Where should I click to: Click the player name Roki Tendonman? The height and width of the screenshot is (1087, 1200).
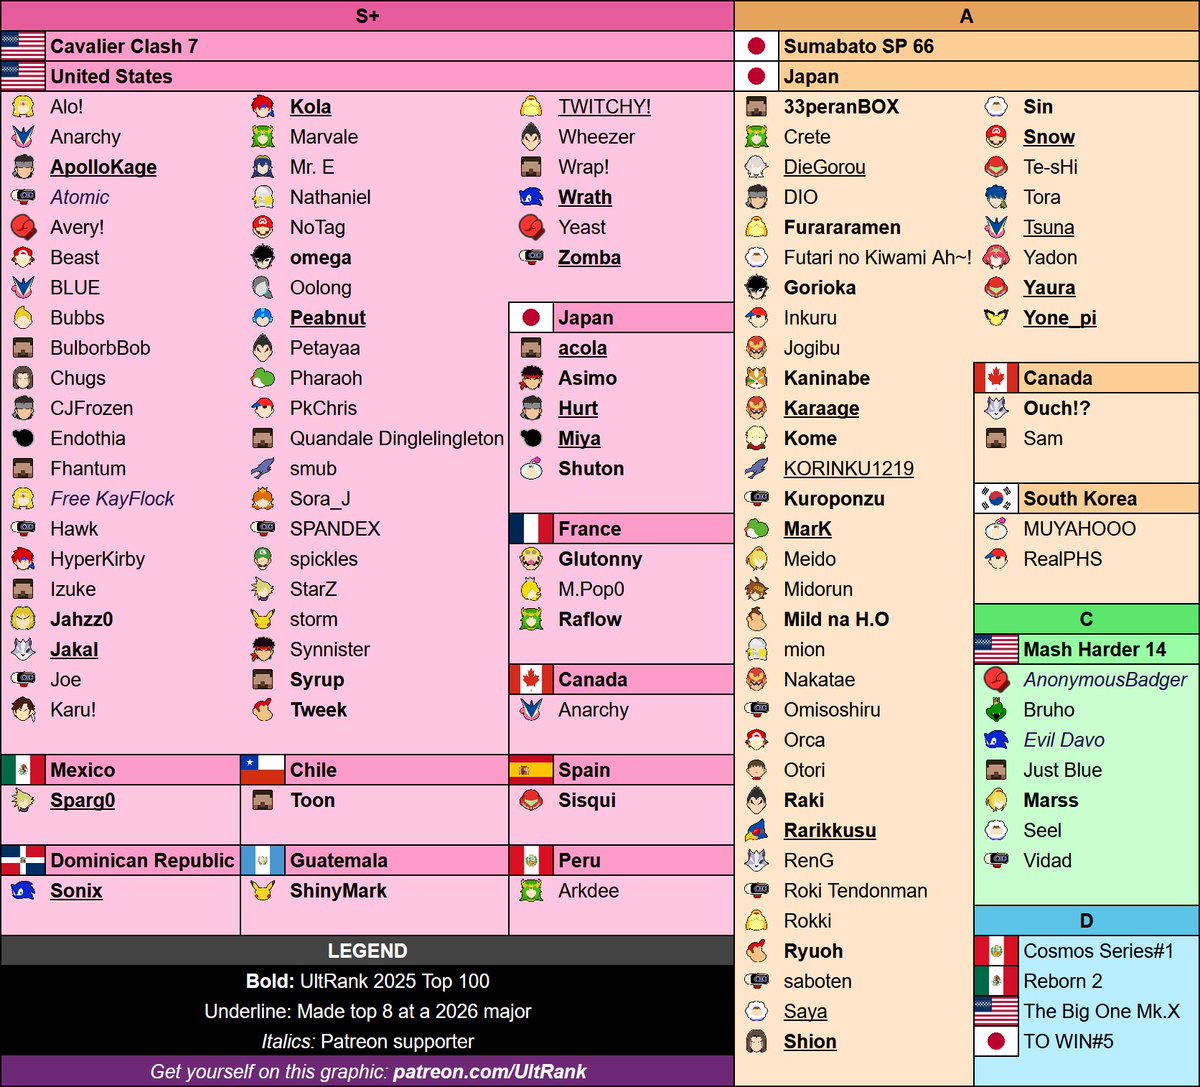pyautogui.click(x=855, y=890)
